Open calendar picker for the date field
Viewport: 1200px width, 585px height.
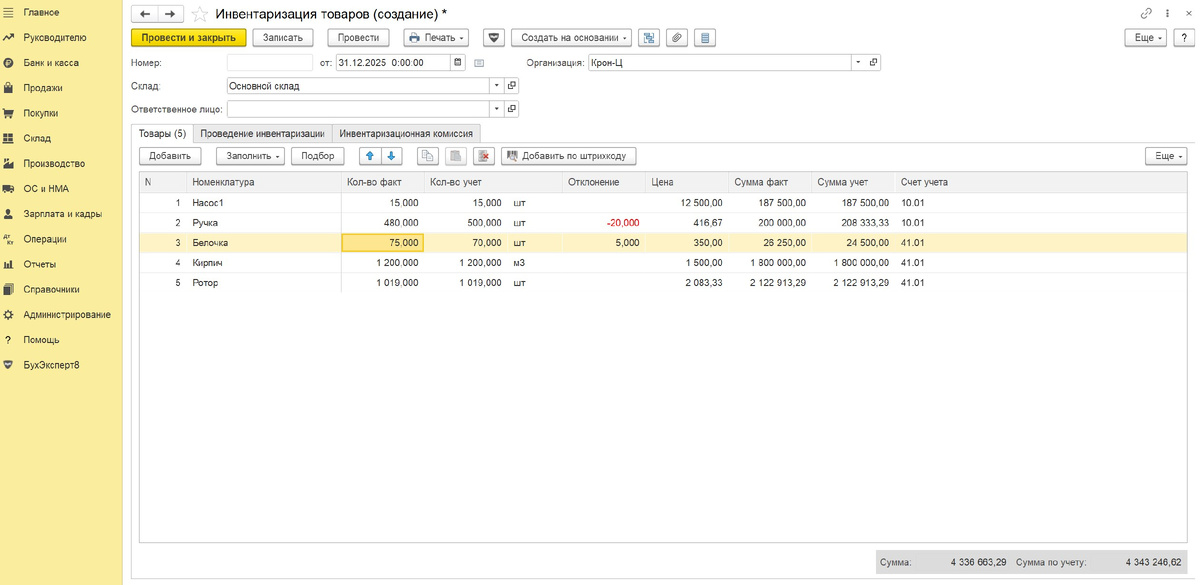457,62
